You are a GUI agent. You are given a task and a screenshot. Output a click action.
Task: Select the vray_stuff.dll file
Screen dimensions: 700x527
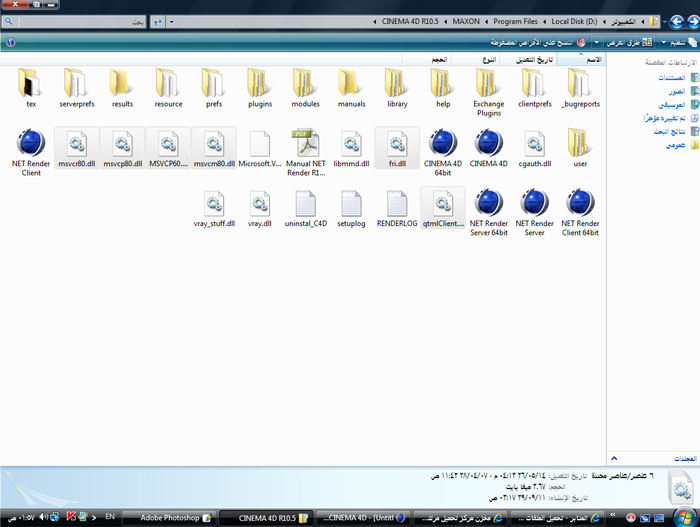coord(214,208)
